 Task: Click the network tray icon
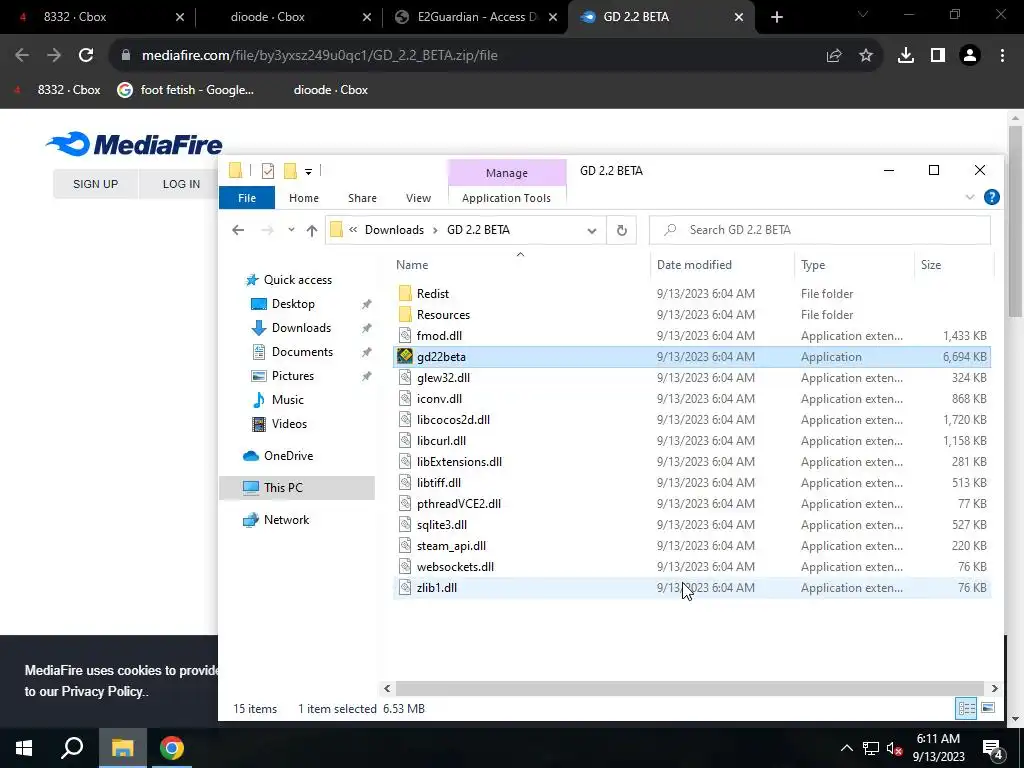(871, 748)
